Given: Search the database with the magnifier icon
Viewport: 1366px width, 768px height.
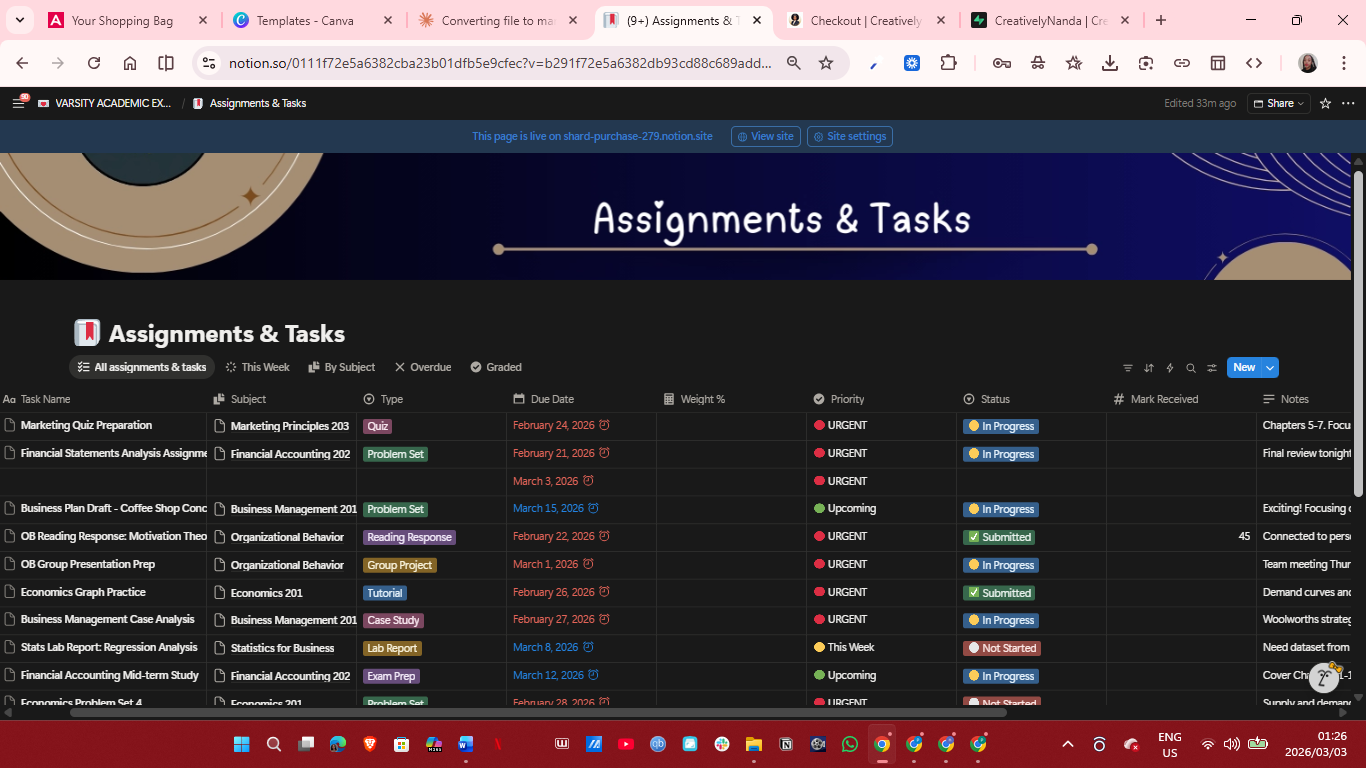Looking at the screenshot, I should click(1191, 367).
